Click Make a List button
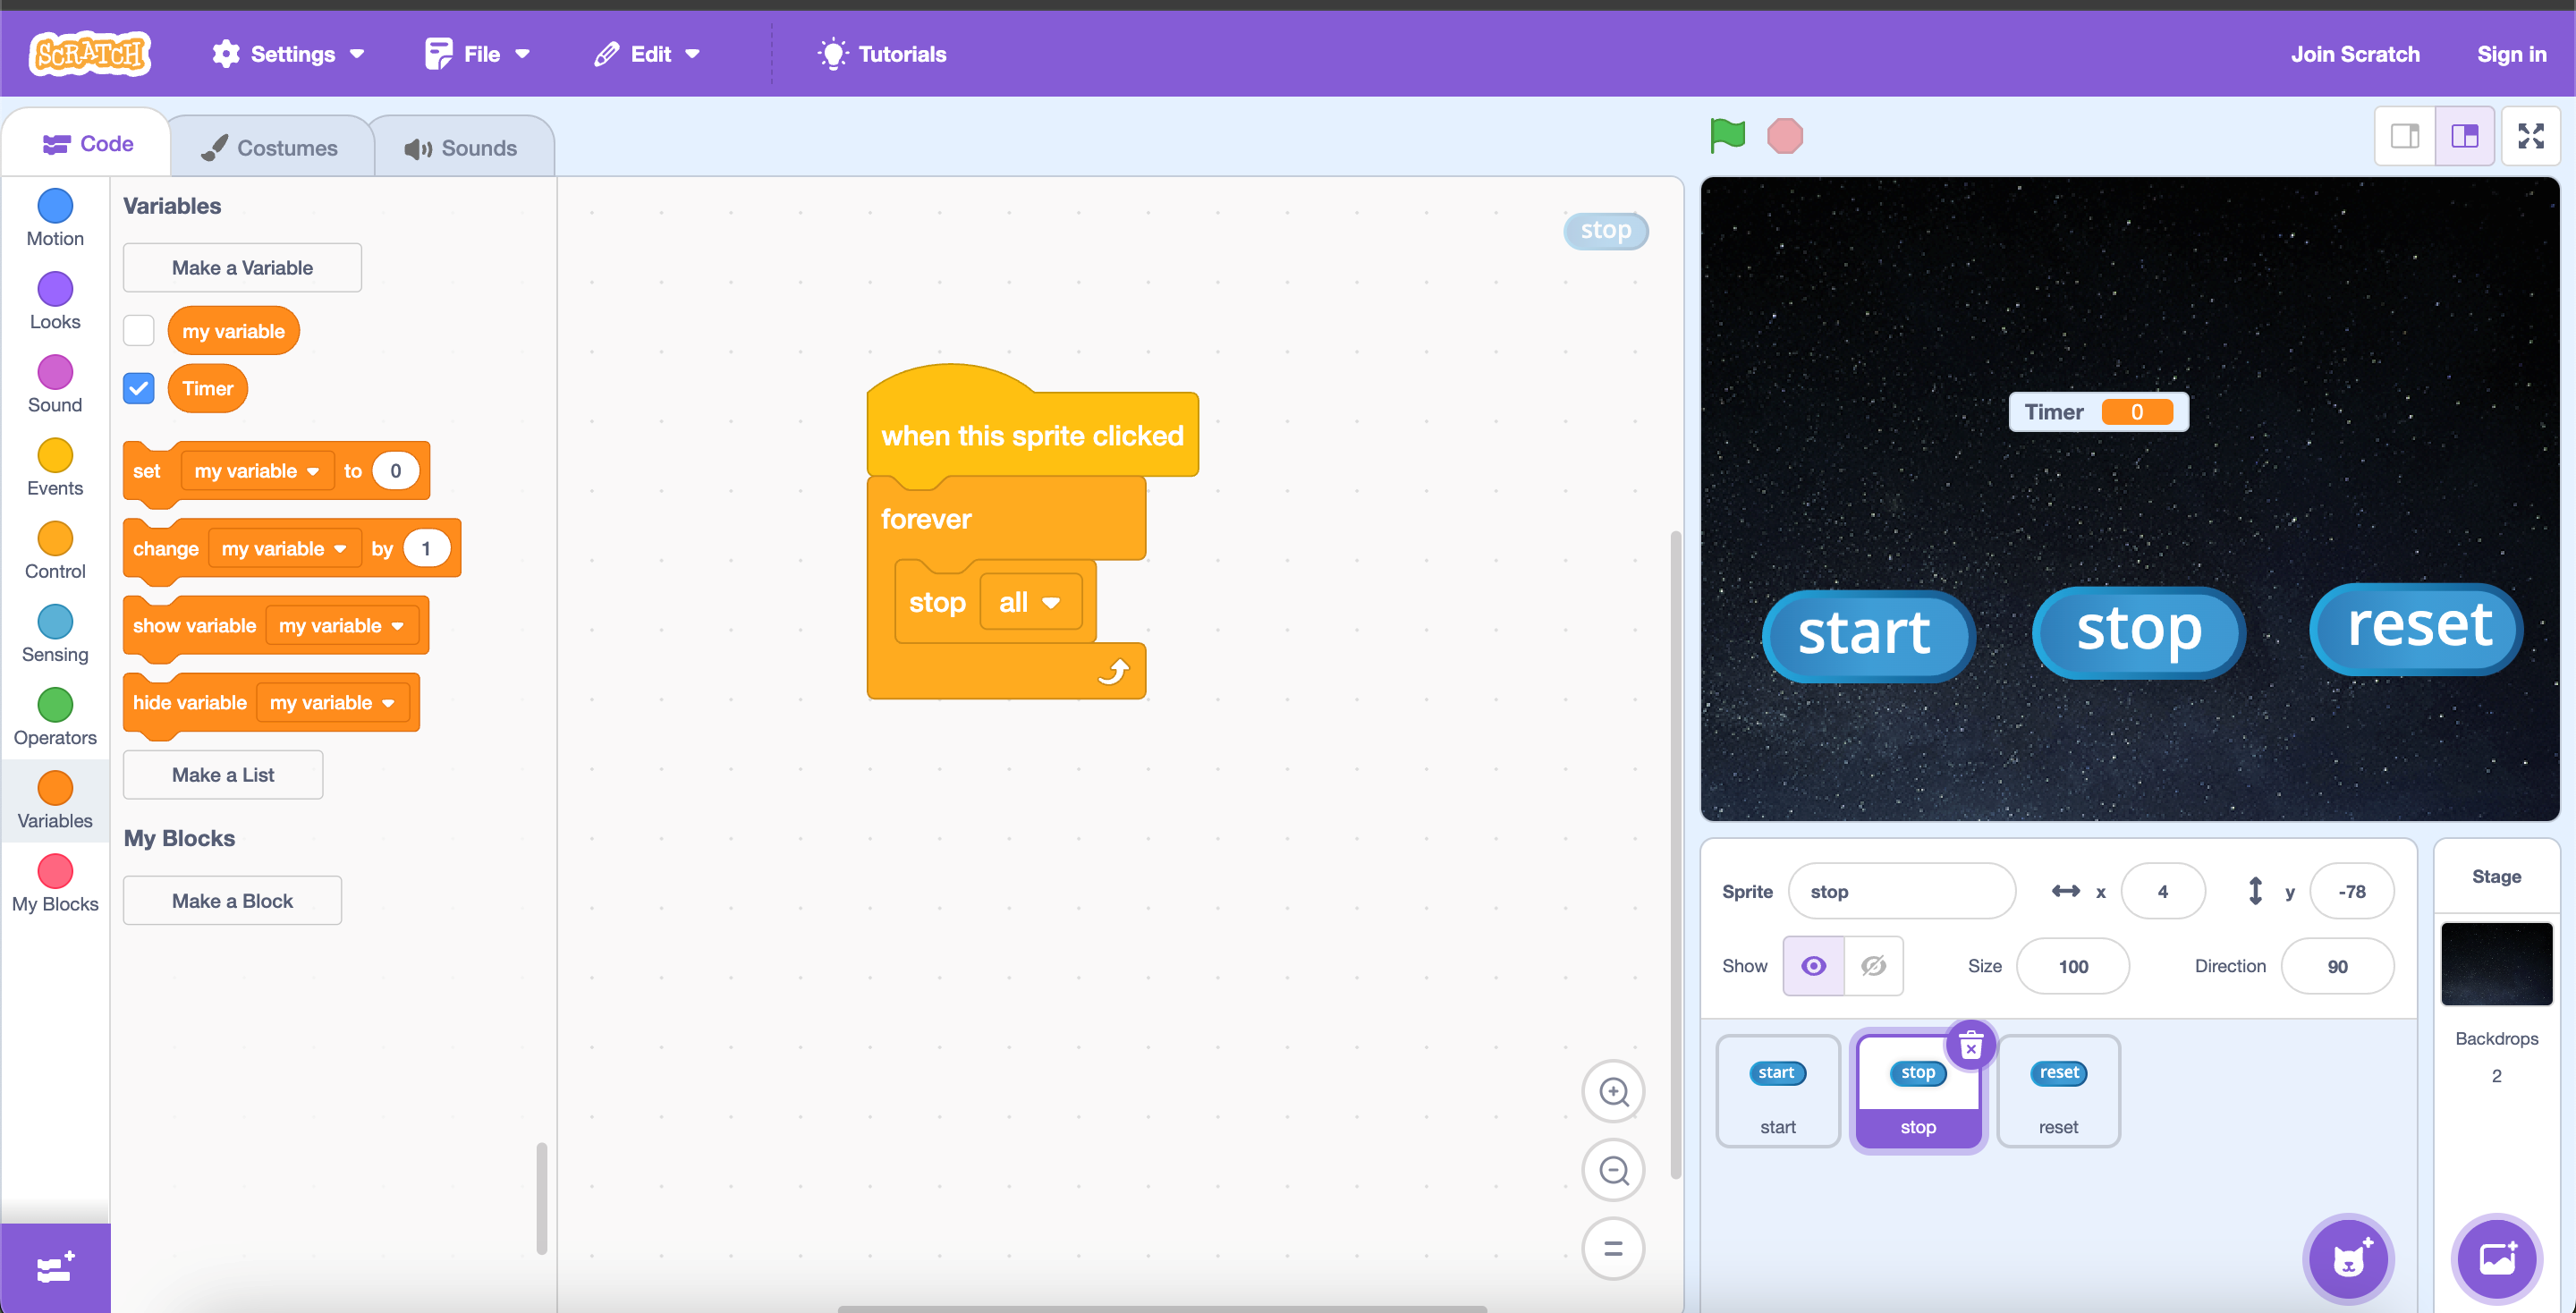The image size is (2576, 1313). tap(223, 774)
